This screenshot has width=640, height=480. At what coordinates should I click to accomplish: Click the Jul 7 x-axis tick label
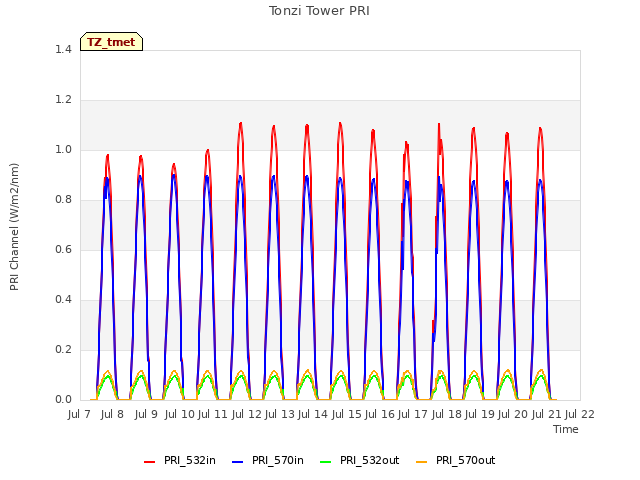pyautogui.click(x=79, y=414)
